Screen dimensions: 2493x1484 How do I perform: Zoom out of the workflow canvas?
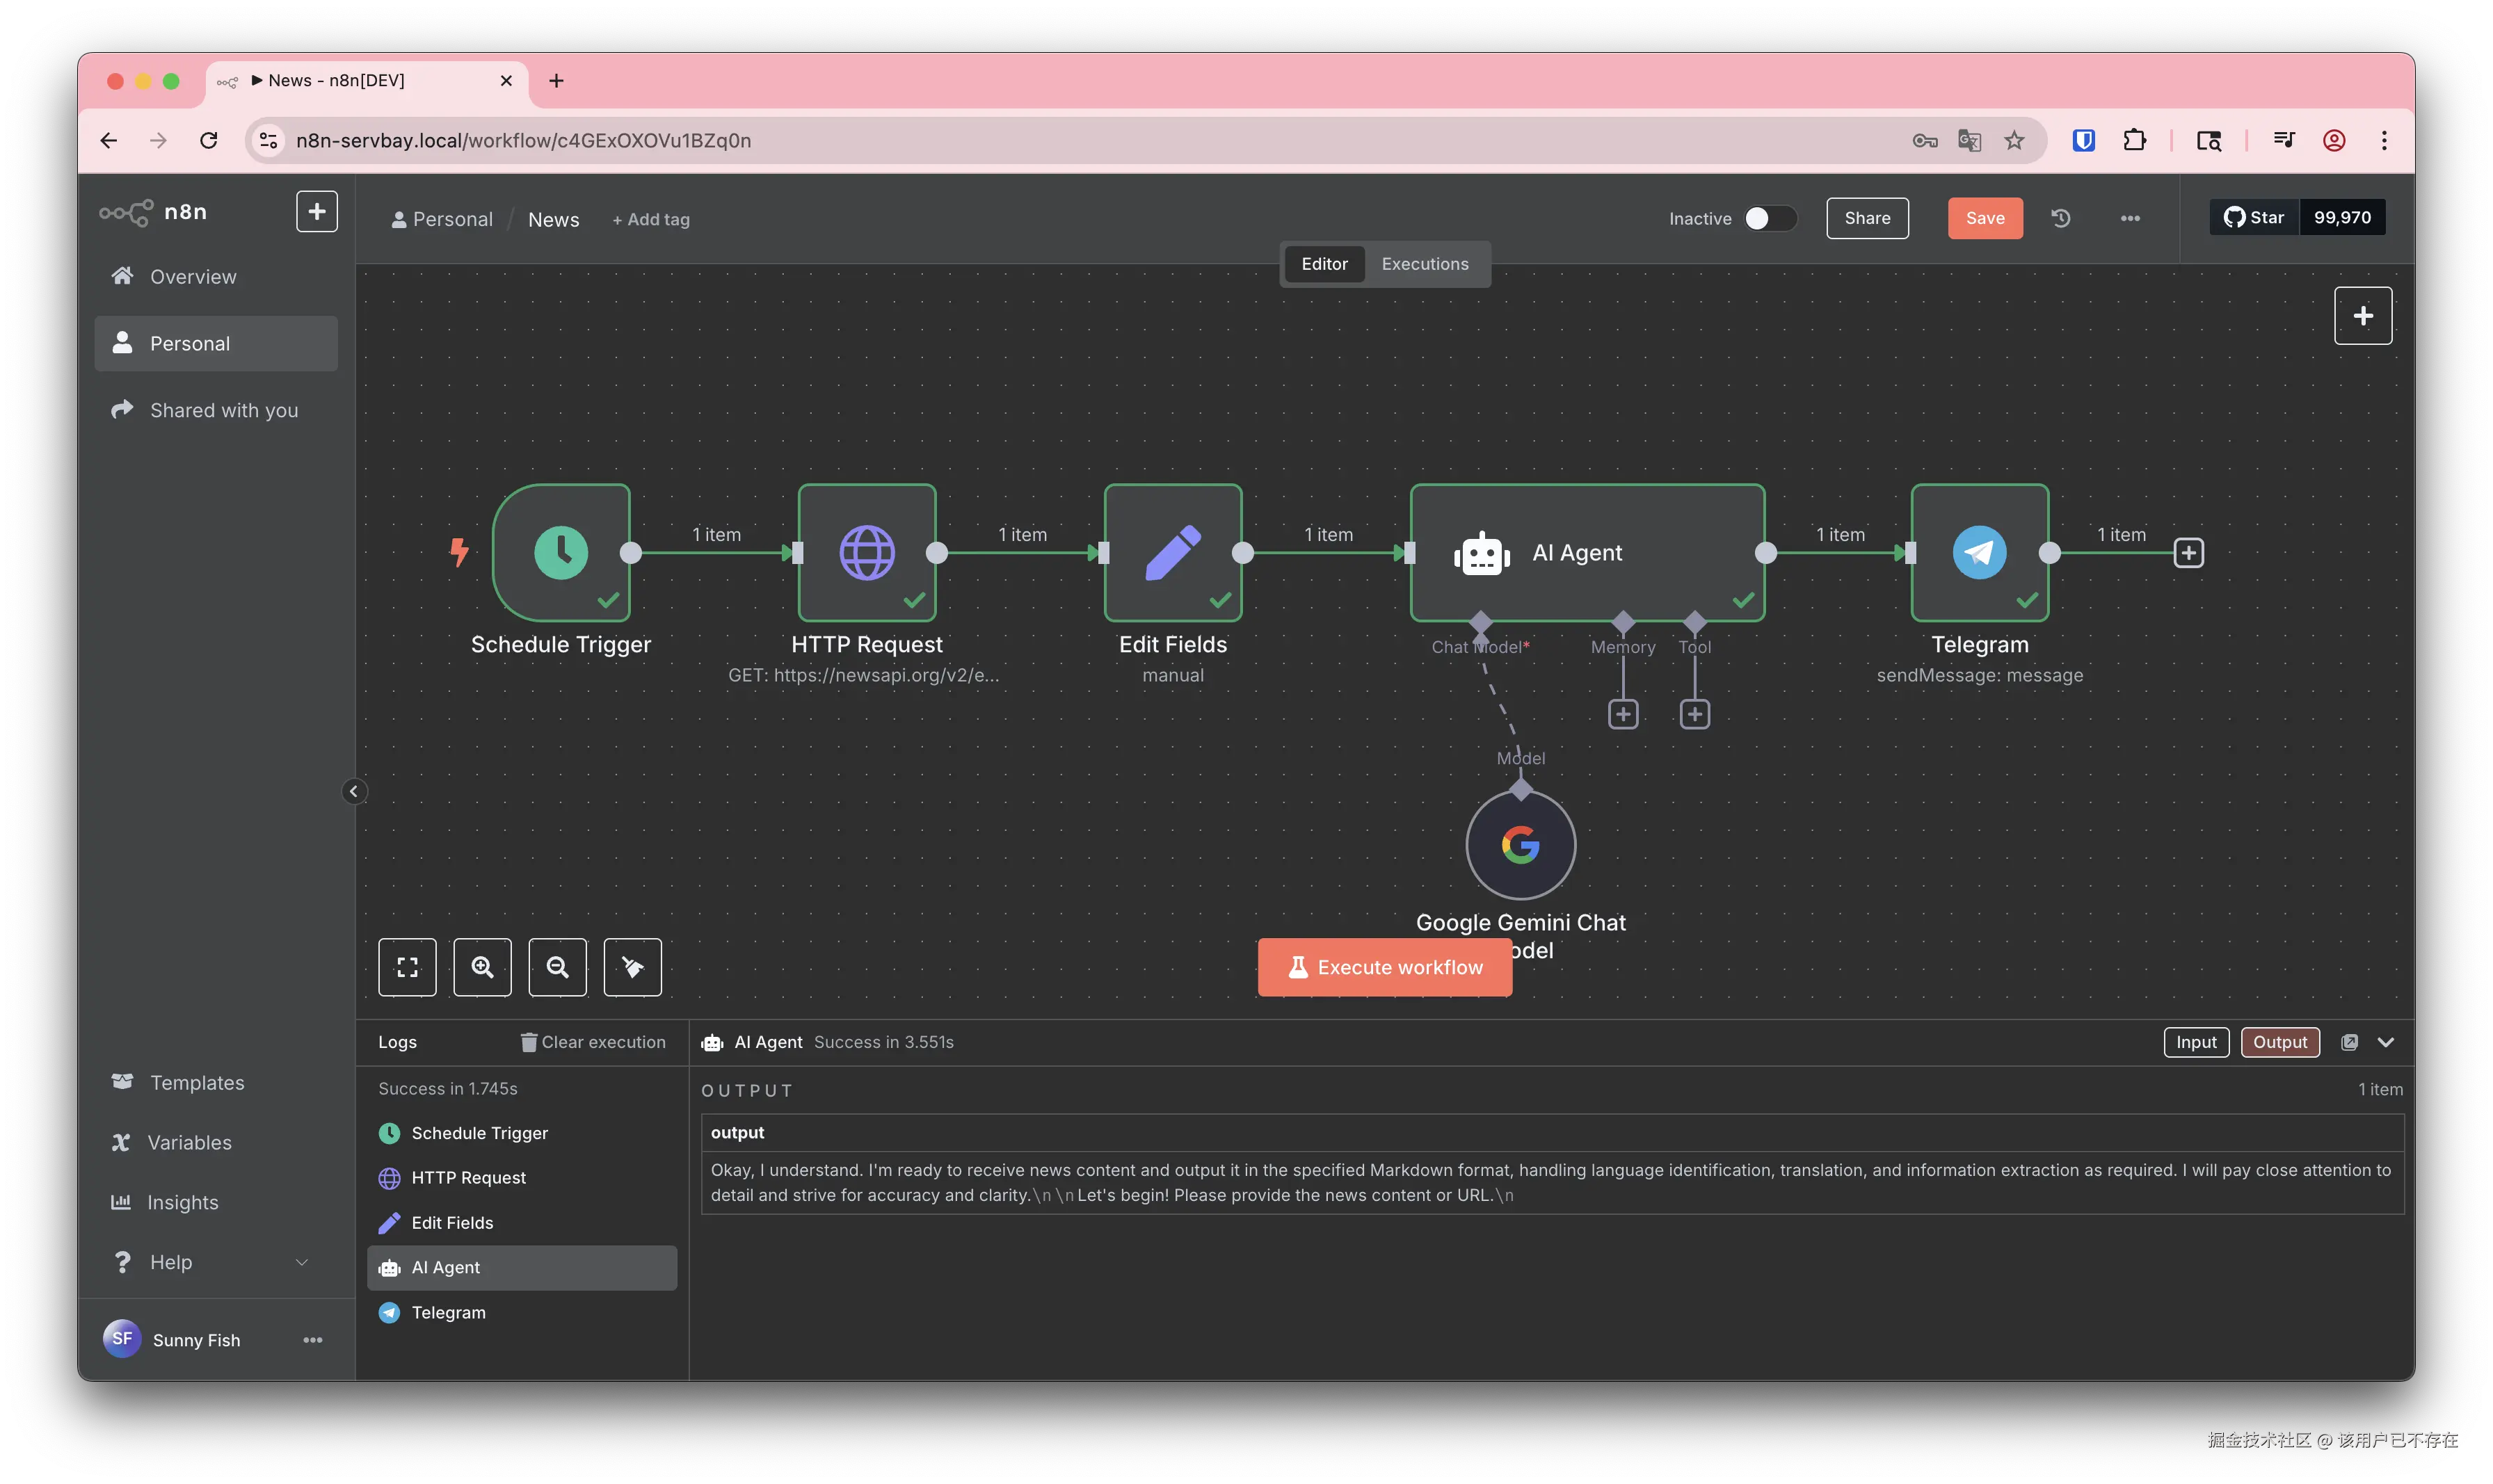557,967
